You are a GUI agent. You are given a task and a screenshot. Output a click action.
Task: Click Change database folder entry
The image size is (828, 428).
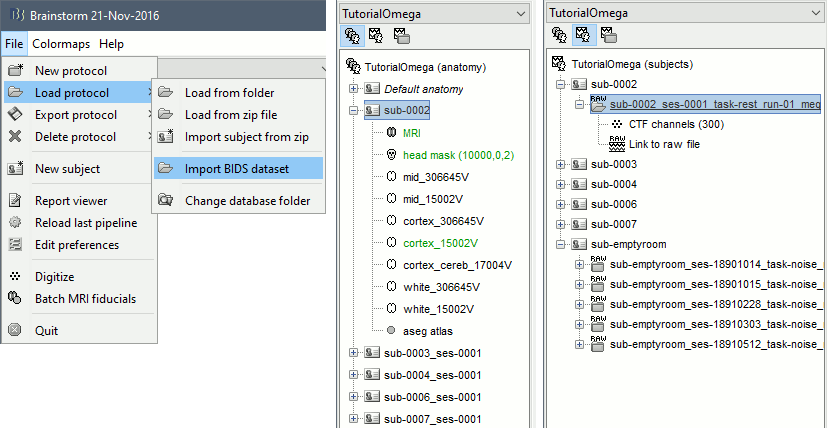click(x=247, y=201)
